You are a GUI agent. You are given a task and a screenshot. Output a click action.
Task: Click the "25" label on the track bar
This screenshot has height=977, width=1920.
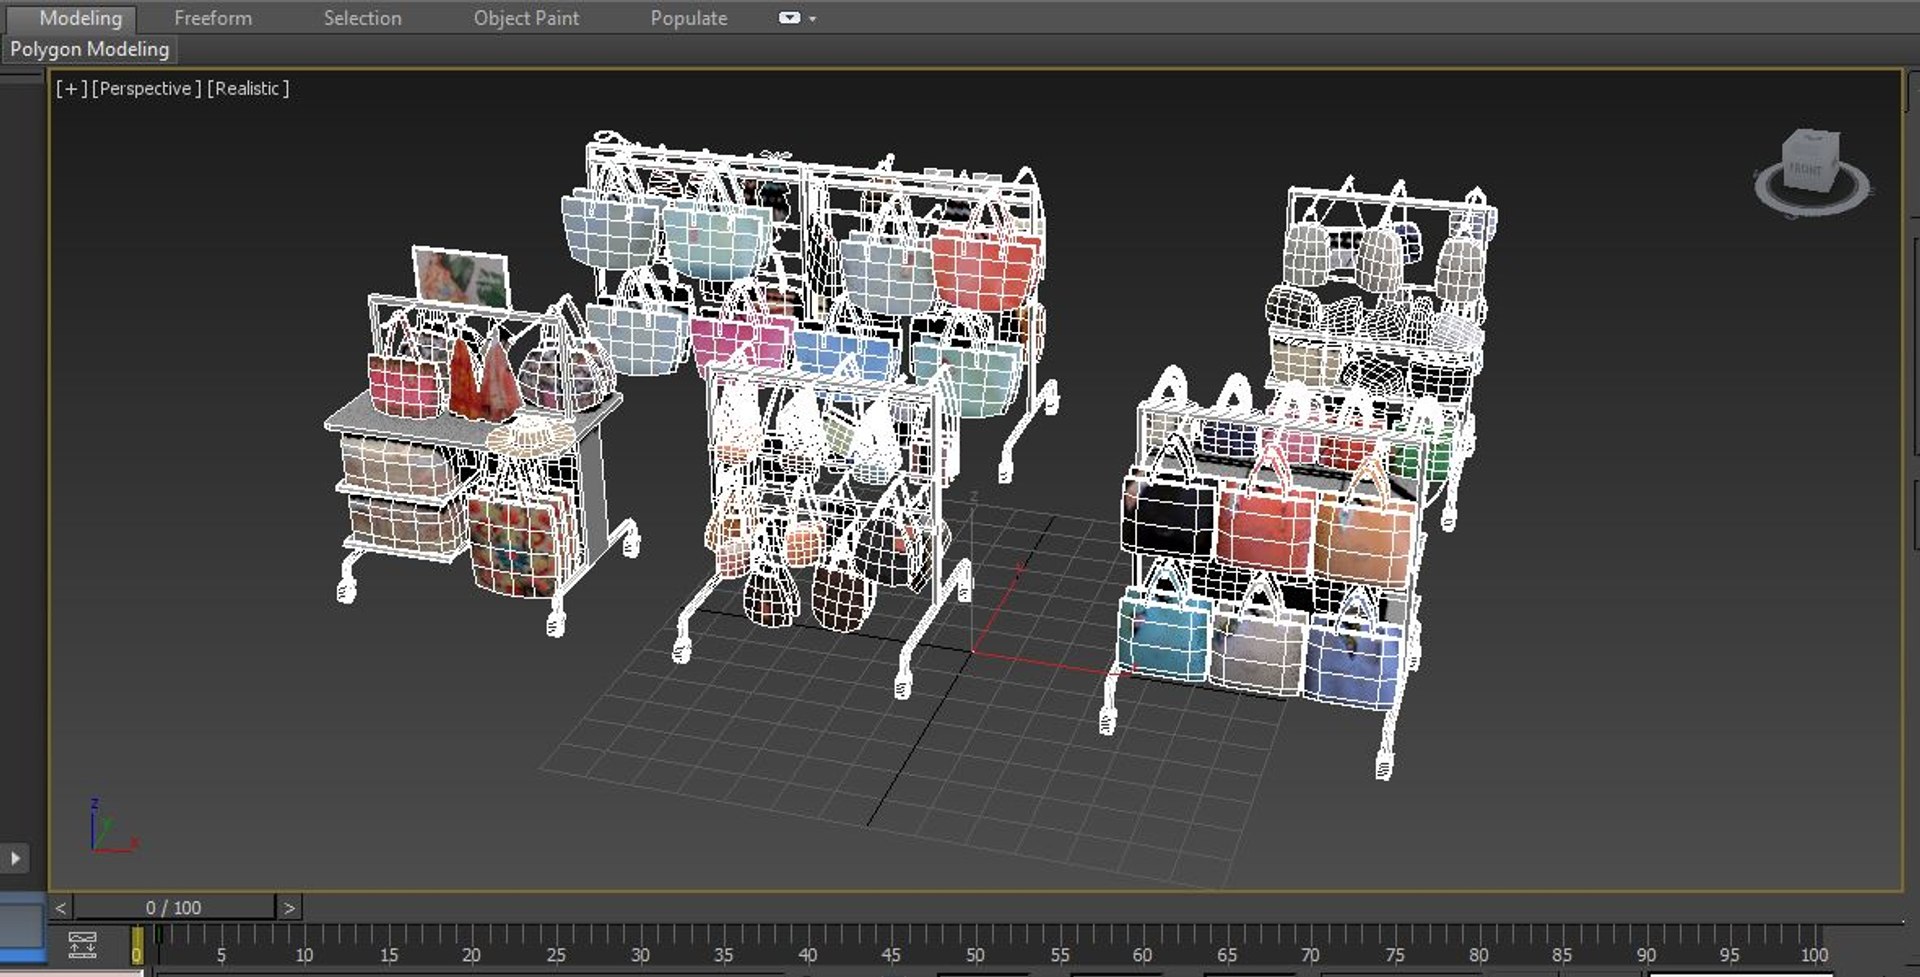point(556,955)
